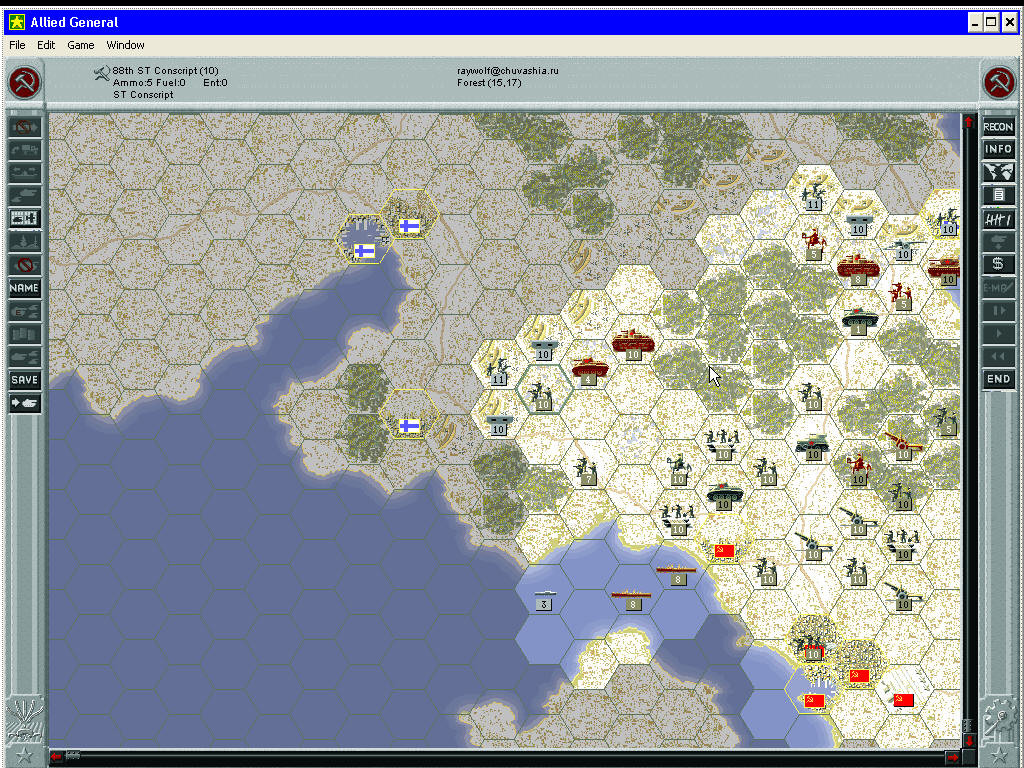Image resolution: width=1024 pixels, height=768 pixels.
Task: Open the Edit menu
Action: (x=46, y=45)
